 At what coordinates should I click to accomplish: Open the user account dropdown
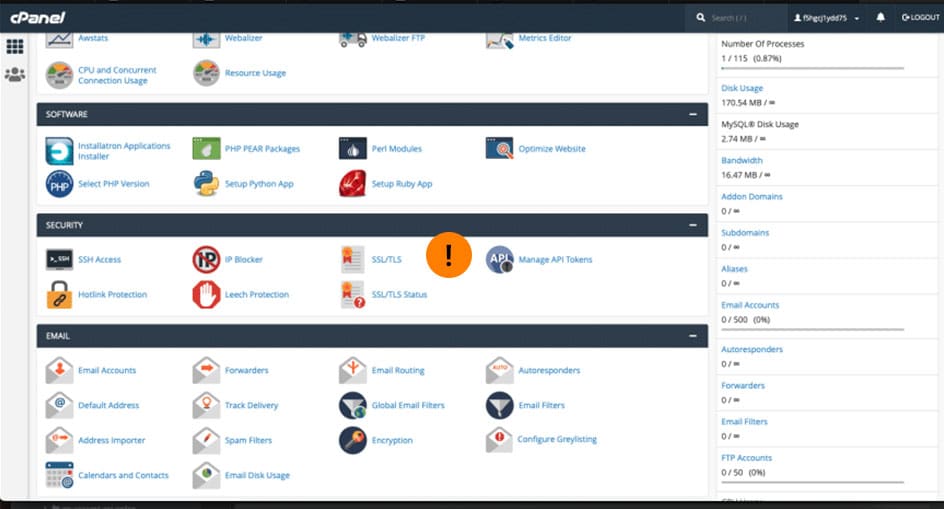pos(826,18)
